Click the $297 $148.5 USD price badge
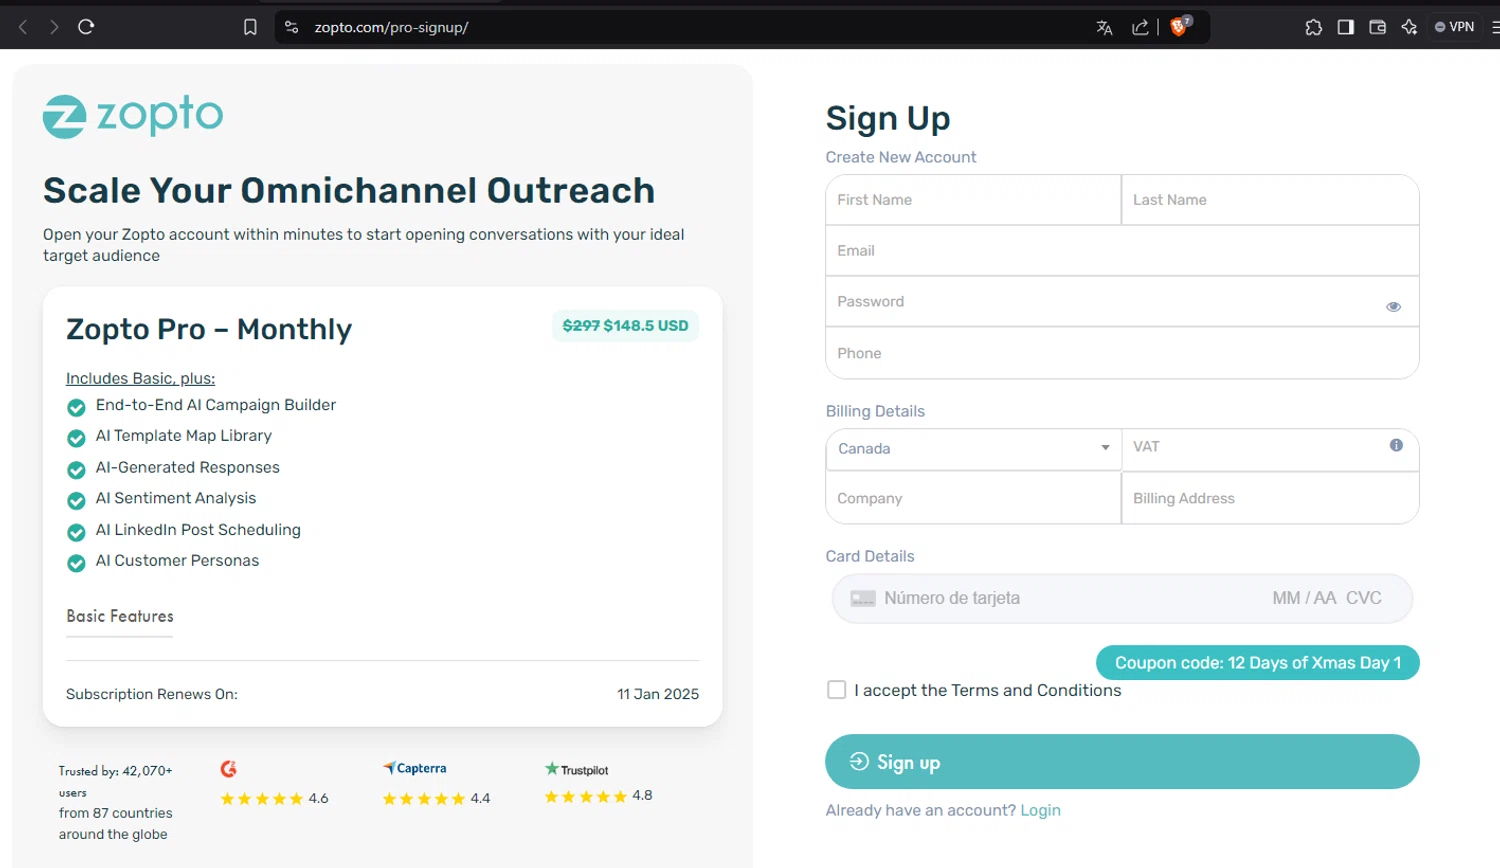This screenshot has height=868, width=1500. 625,326
